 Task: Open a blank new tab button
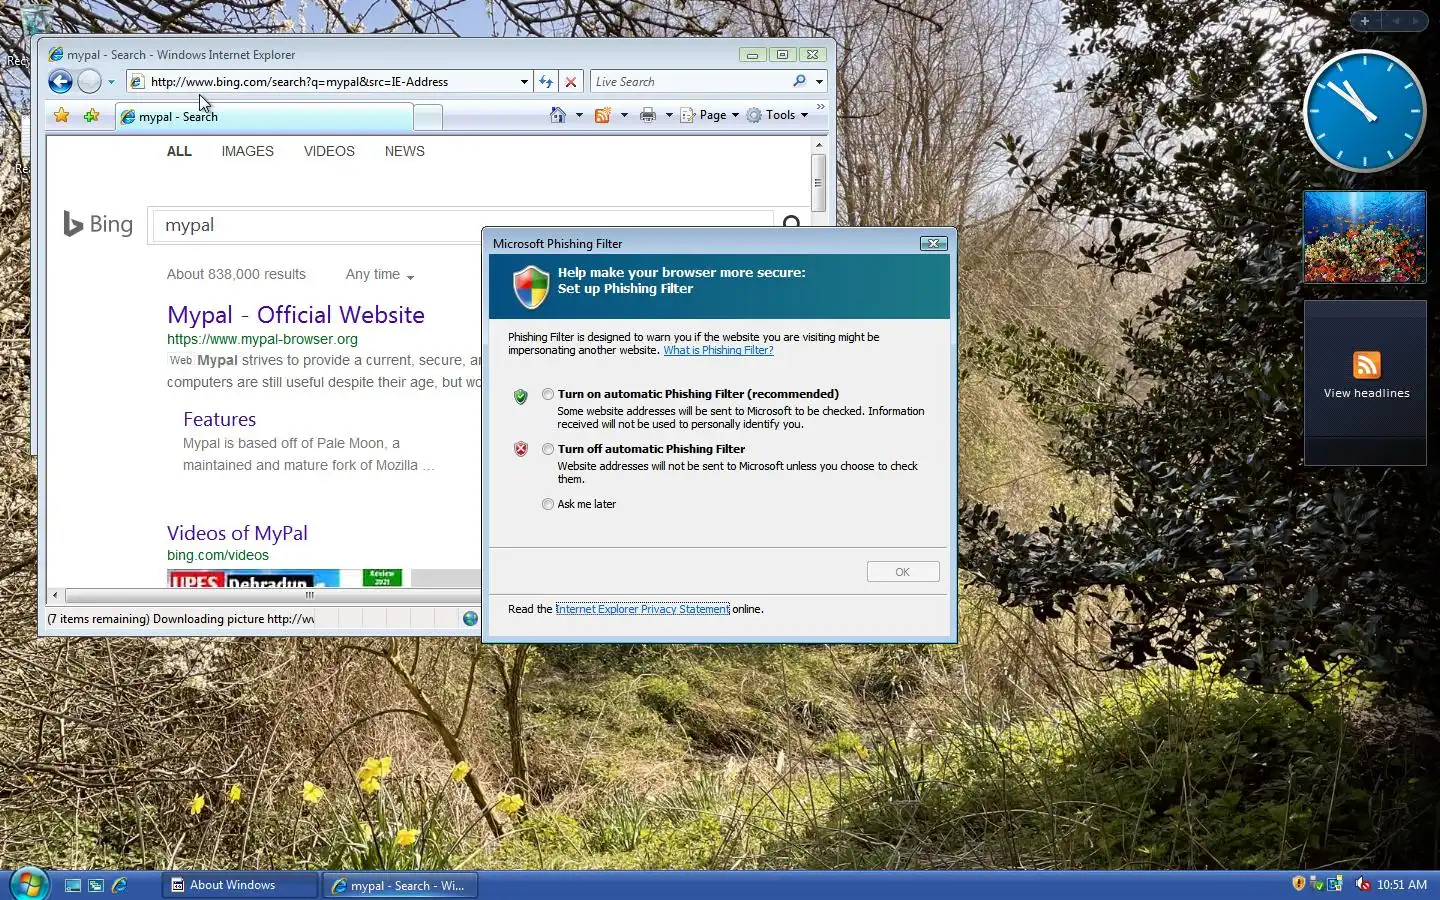pyautogui.click(x=428, y=117)
